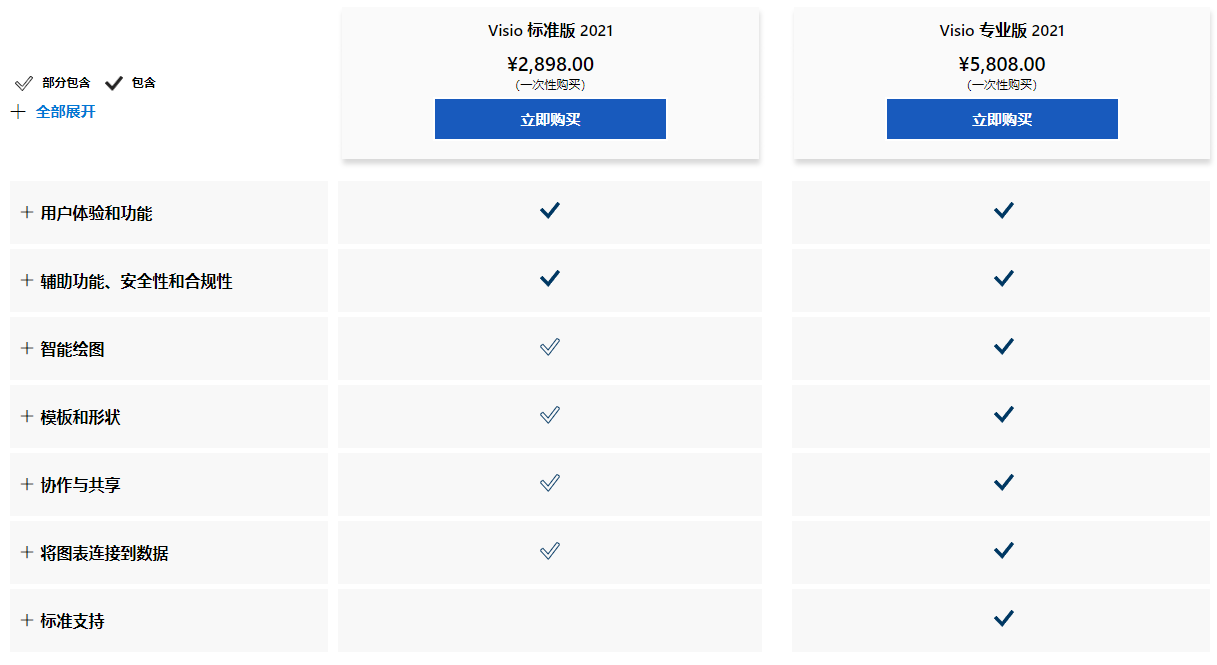Click 标准版 partial checkmark for 模板和形状
1217x665 pixels.
click(550, 415)
